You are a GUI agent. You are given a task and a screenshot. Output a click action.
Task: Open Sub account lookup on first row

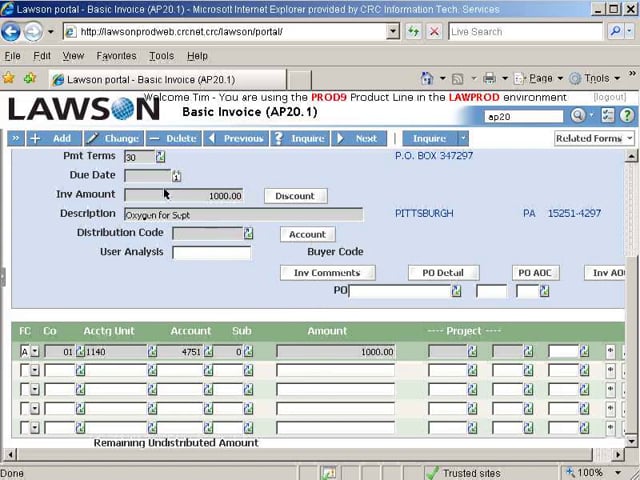point(248,351)
